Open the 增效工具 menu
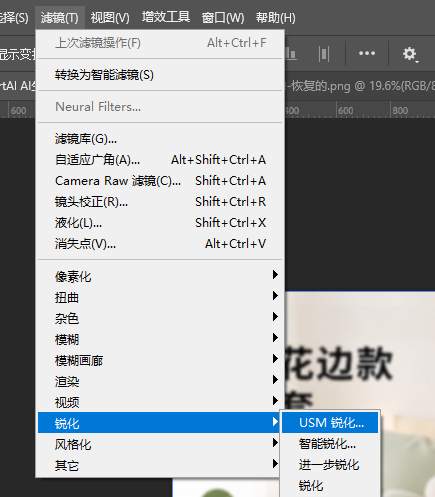 pyautogui.click(x=166, y=17)
